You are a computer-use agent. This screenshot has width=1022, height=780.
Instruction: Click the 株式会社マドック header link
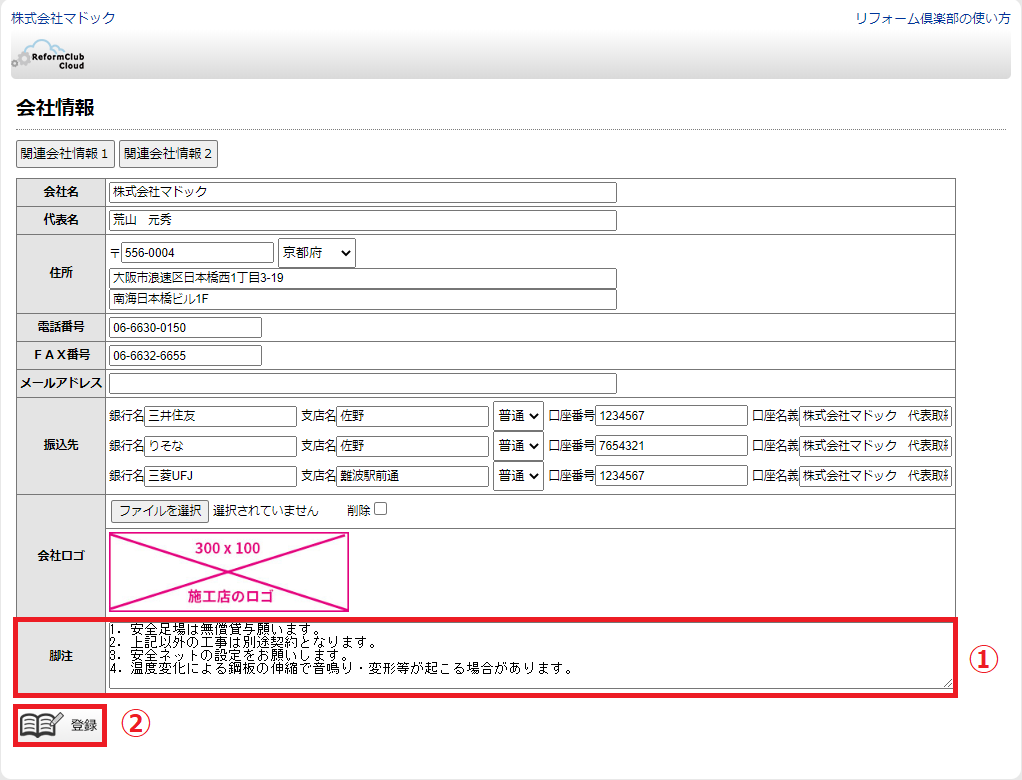point(63,18)
